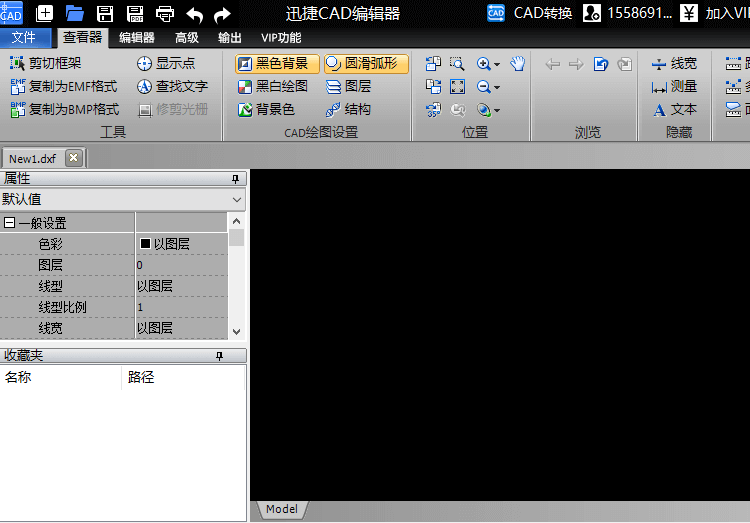Toggle the 黑色背景 setting
Viewport: 750px width, 523px height.
click(x=277, y=64)
